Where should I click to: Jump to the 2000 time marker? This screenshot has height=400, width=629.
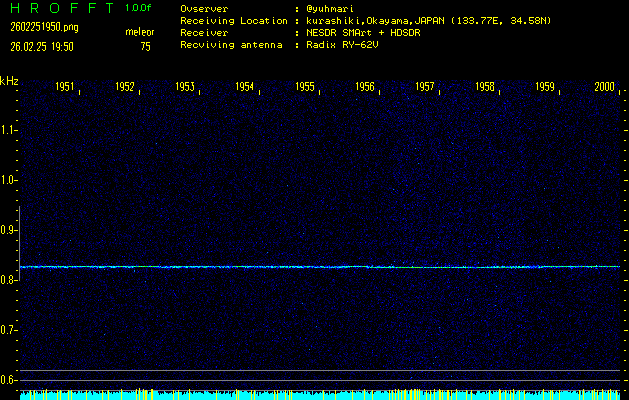coord(604,88)
